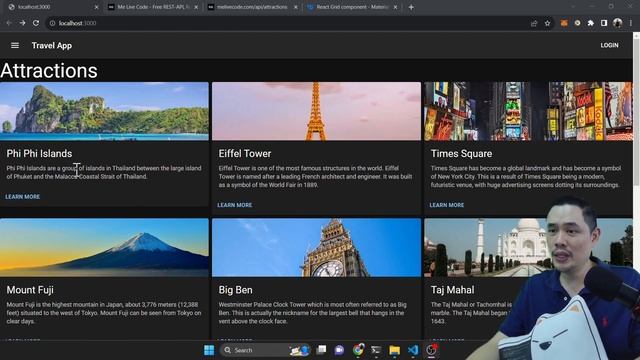This screenshot has height=360, width=640.
Task: Toggle the browser side panel icon
Action: tap(604, 23)
